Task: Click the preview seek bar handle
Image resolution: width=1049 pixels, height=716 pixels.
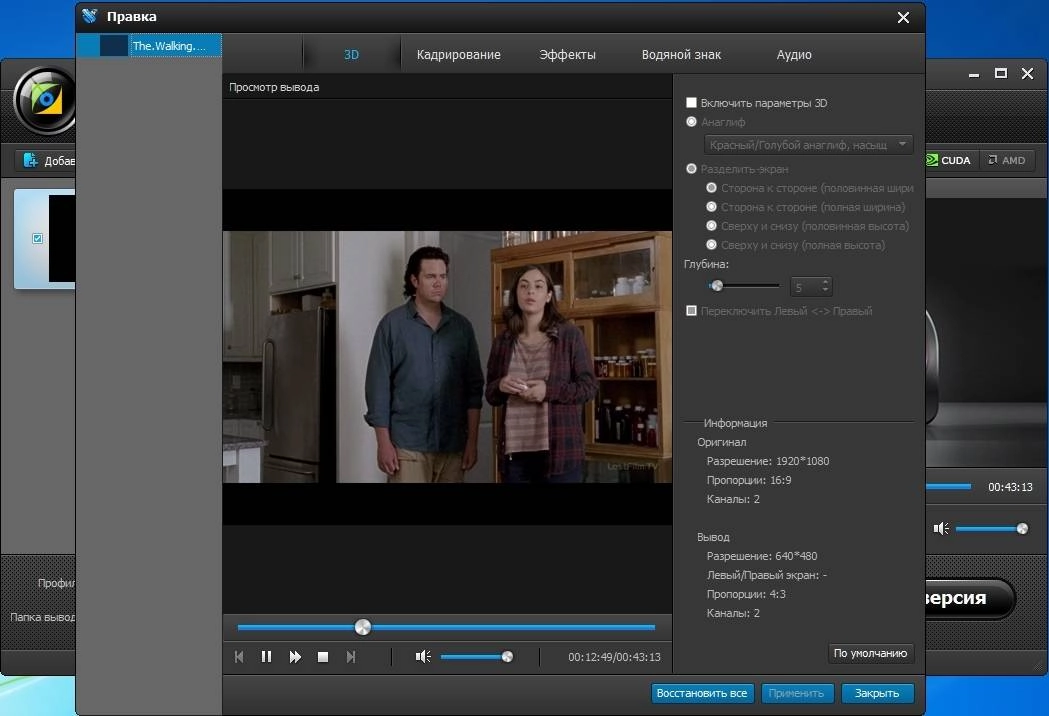Action: [x=363, y=627]
